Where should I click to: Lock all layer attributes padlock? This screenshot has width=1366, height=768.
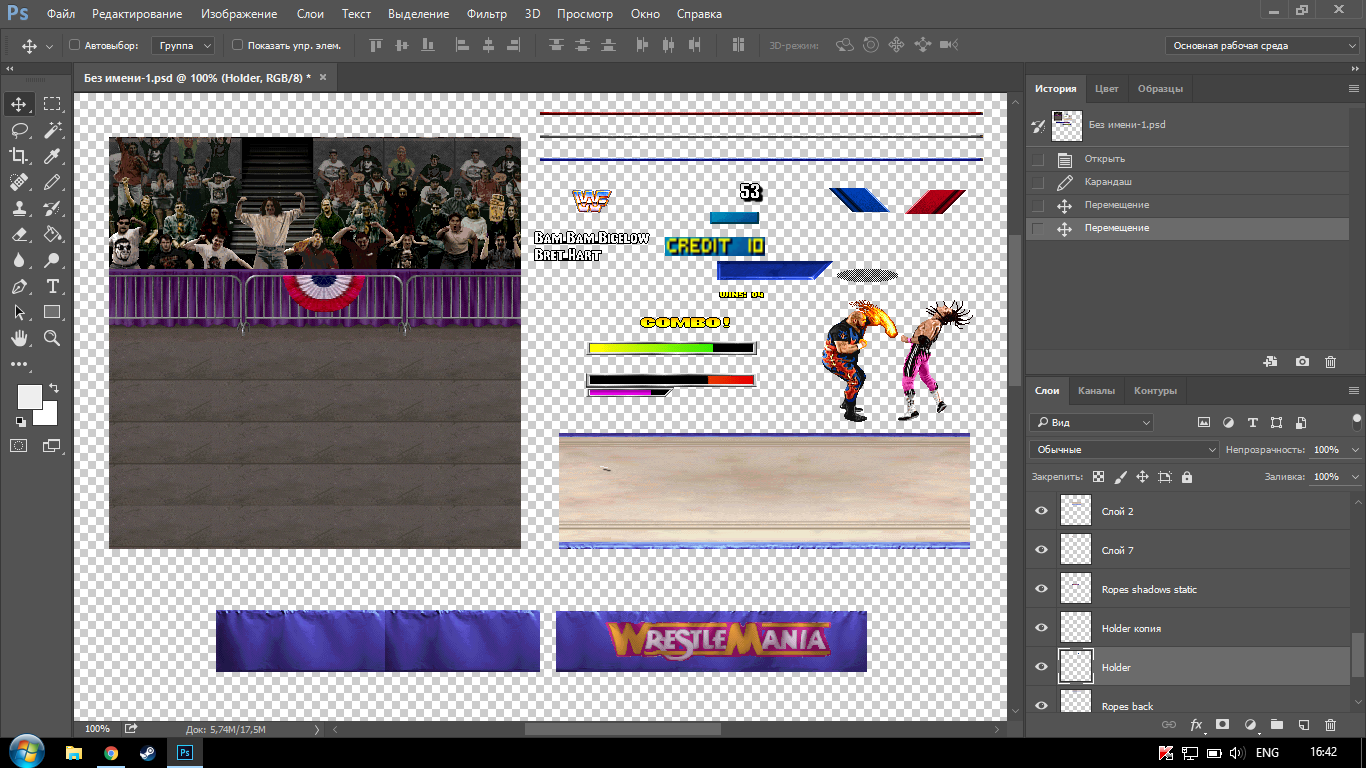pyautogui.click(x=1186, y=477)
